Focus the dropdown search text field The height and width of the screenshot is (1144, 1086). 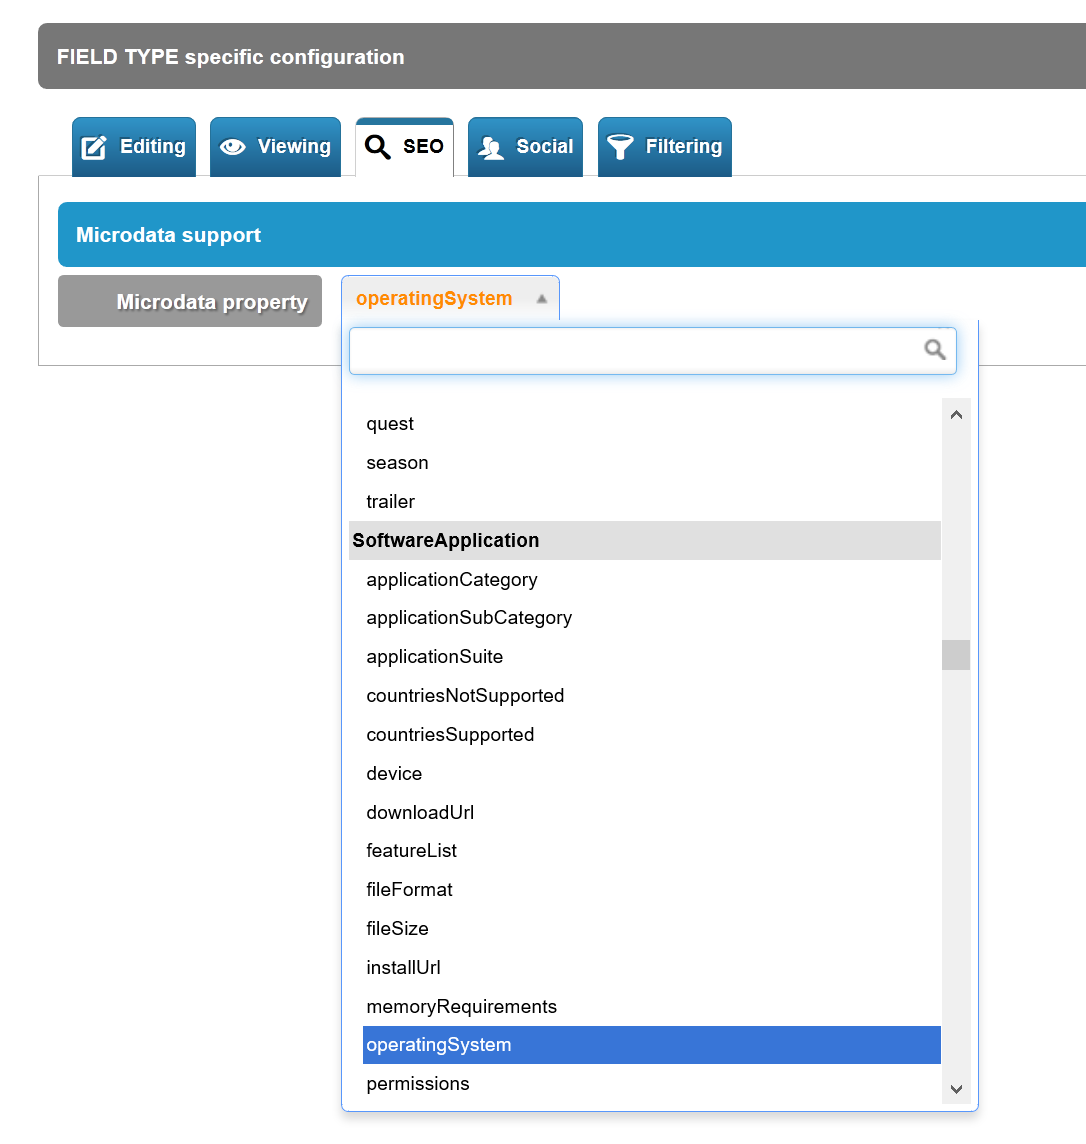652,351
